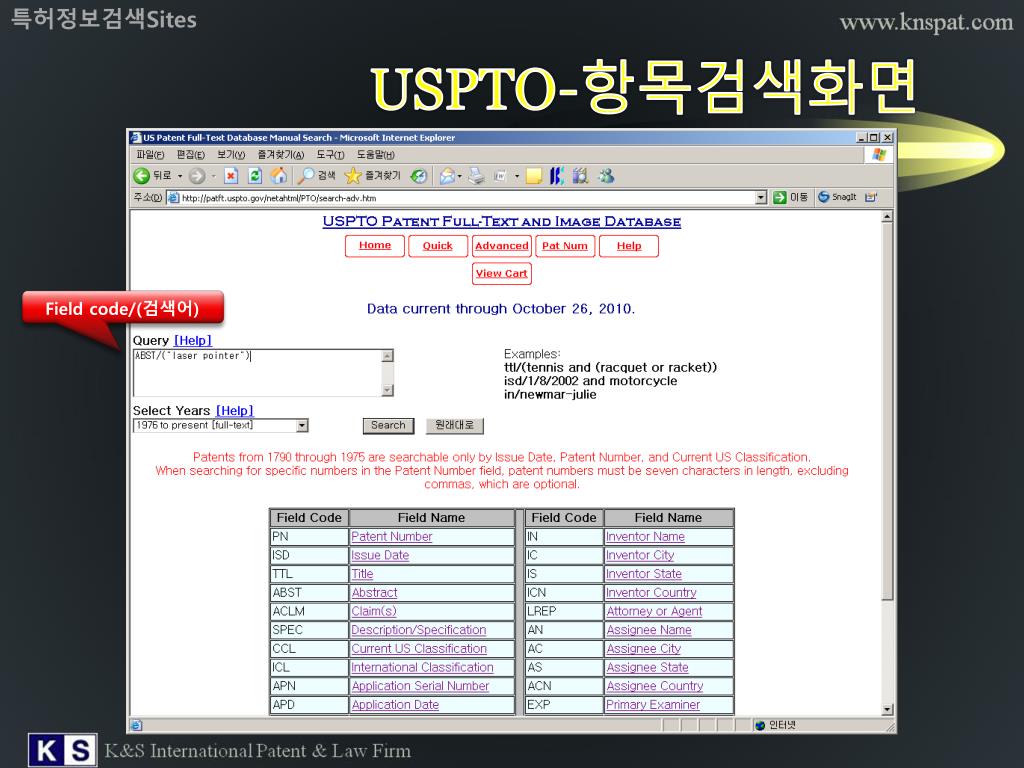The height and width of the screenshot is (768, 1024).
Task: Click into the Query text area
Action: click(x=258, y=373)
